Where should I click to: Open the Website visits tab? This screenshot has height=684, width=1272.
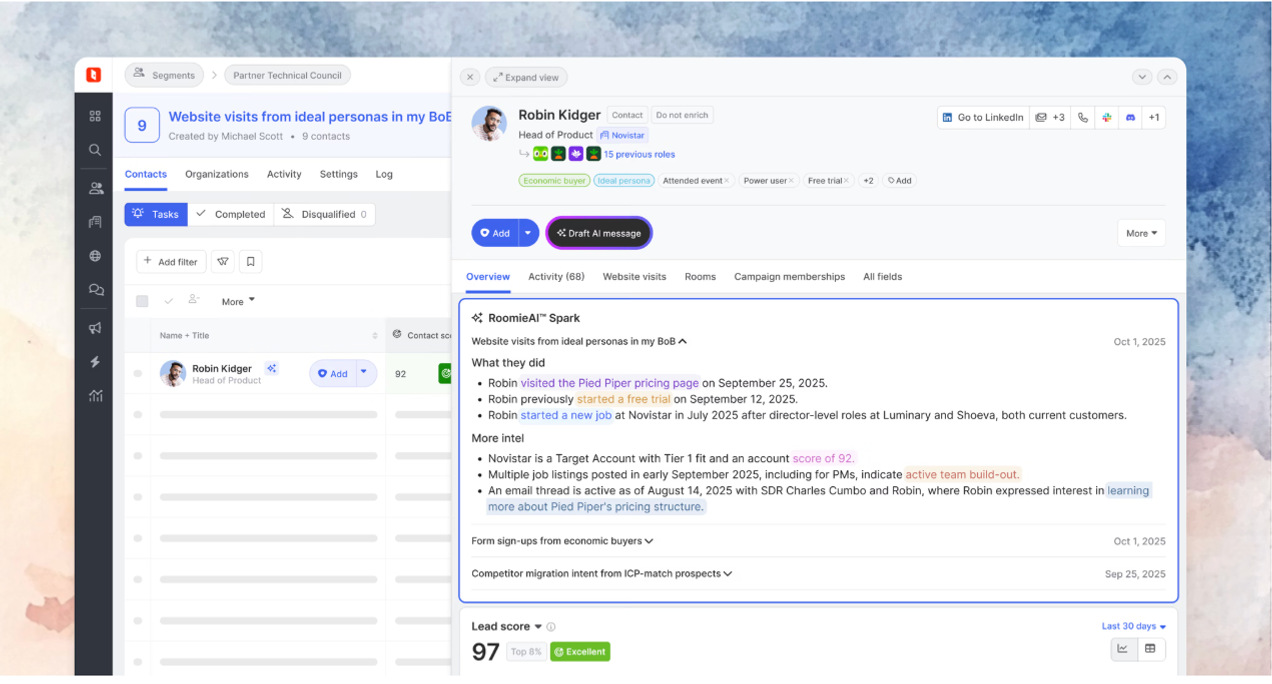(x=634, y=277)
